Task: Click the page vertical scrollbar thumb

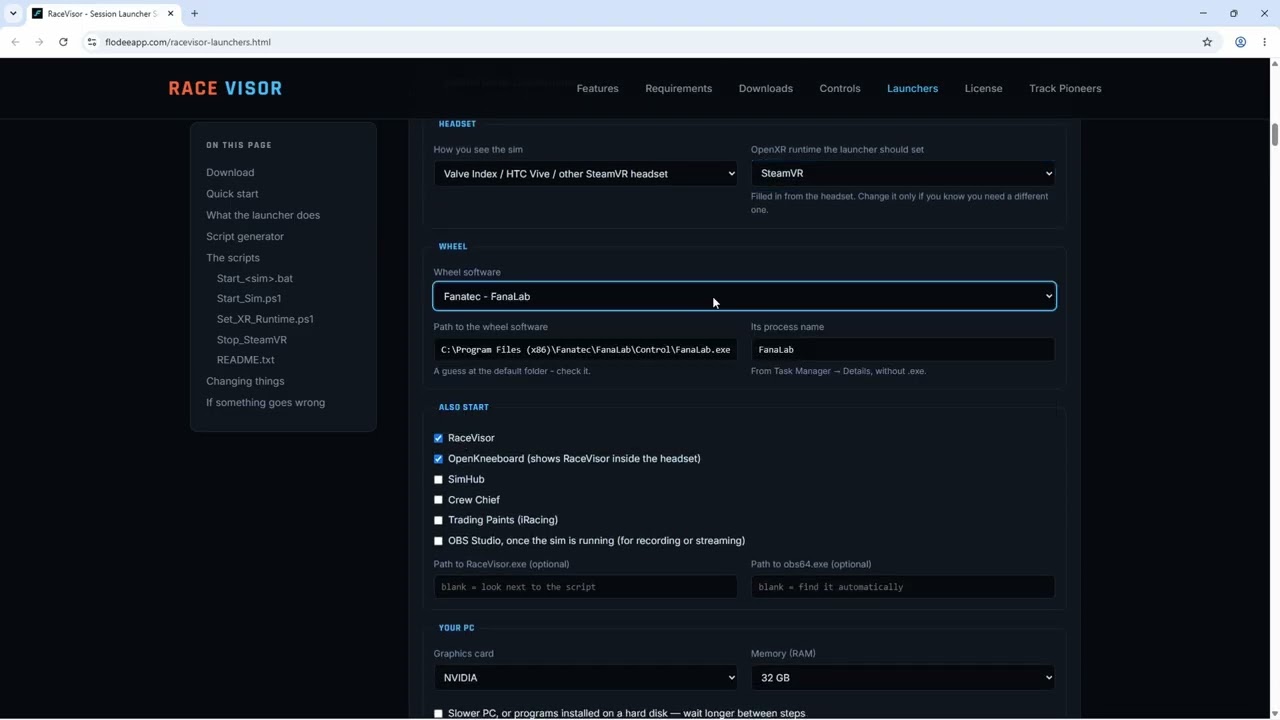Action: coord(1274,134)
